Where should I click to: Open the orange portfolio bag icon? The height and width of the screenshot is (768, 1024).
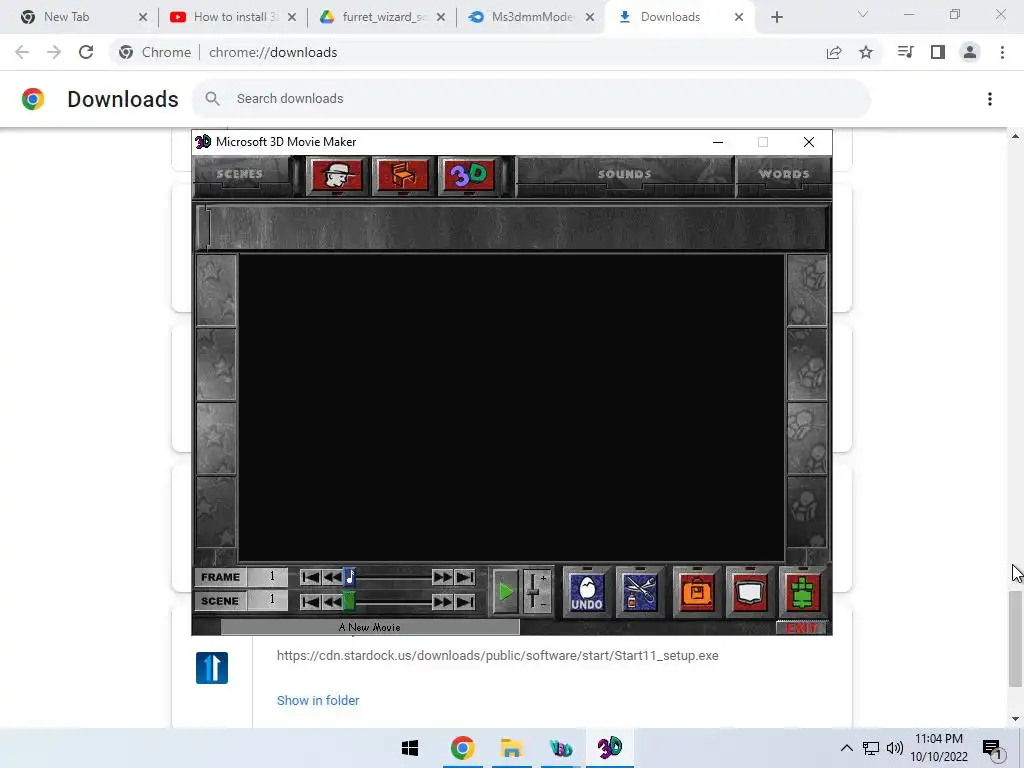(697, 592)
